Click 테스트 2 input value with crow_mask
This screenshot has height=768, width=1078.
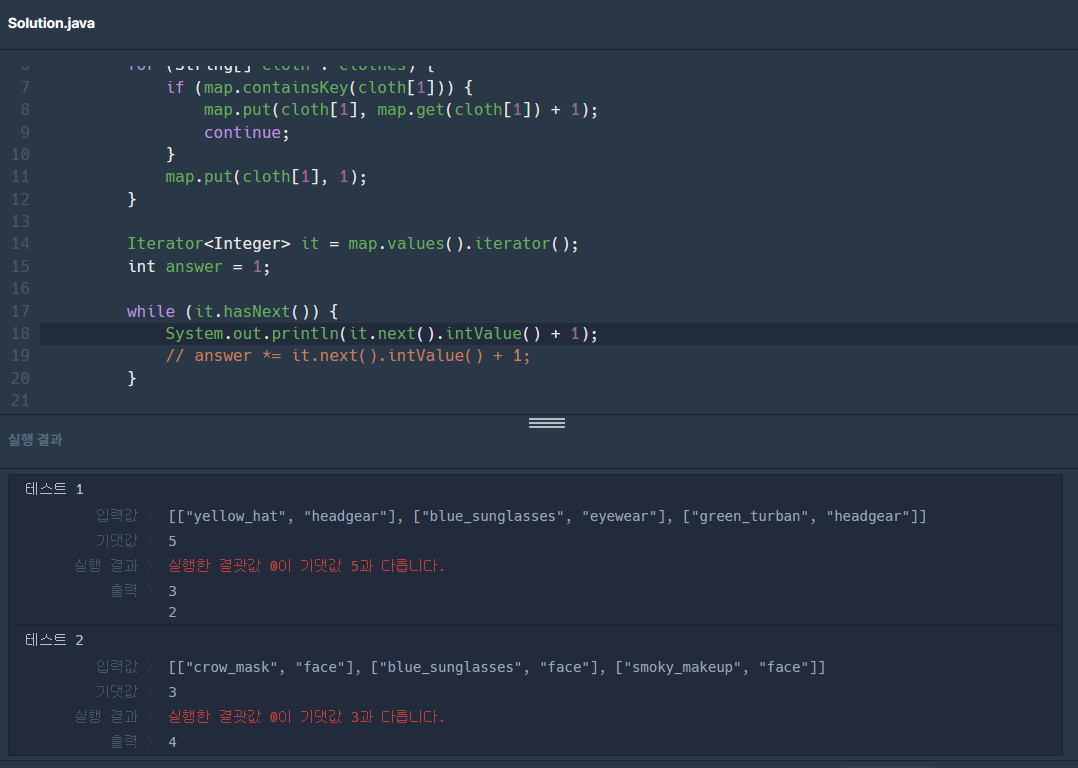coord(496,667)
